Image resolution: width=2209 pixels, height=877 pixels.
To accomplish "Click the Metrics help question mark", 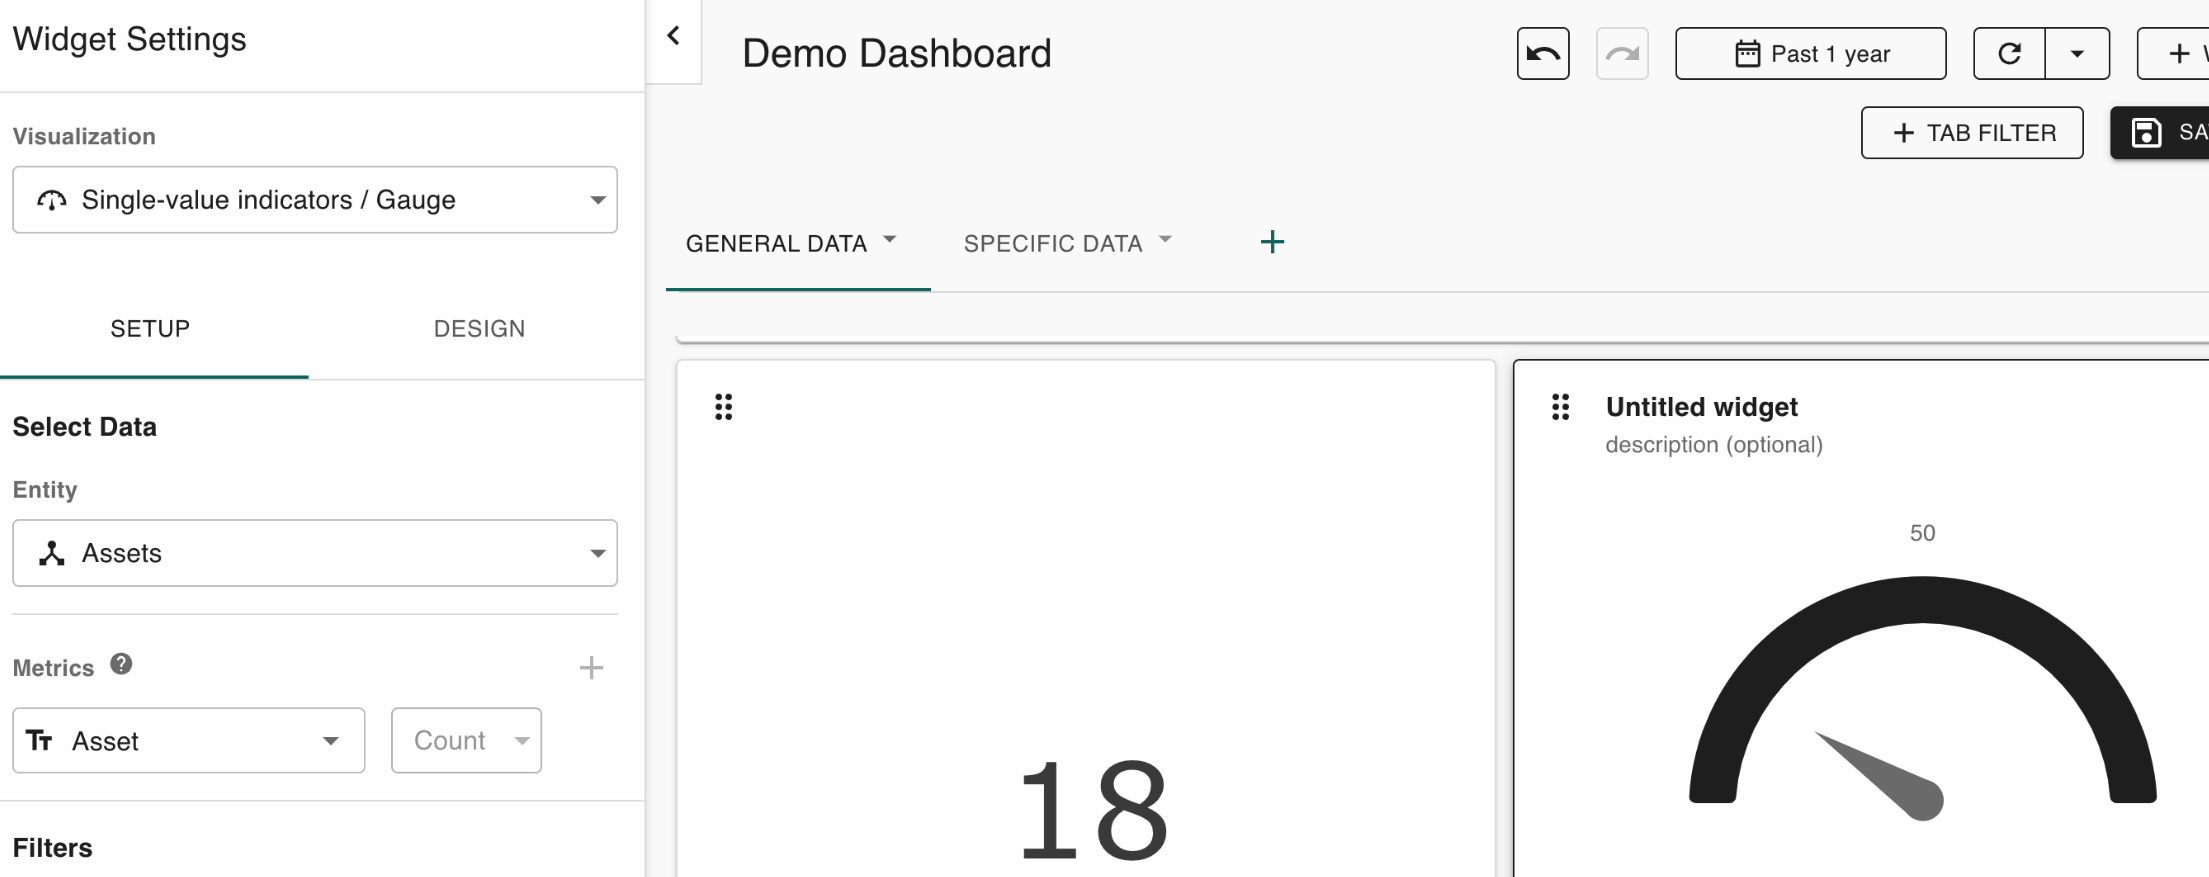I will tap(121, 664).
